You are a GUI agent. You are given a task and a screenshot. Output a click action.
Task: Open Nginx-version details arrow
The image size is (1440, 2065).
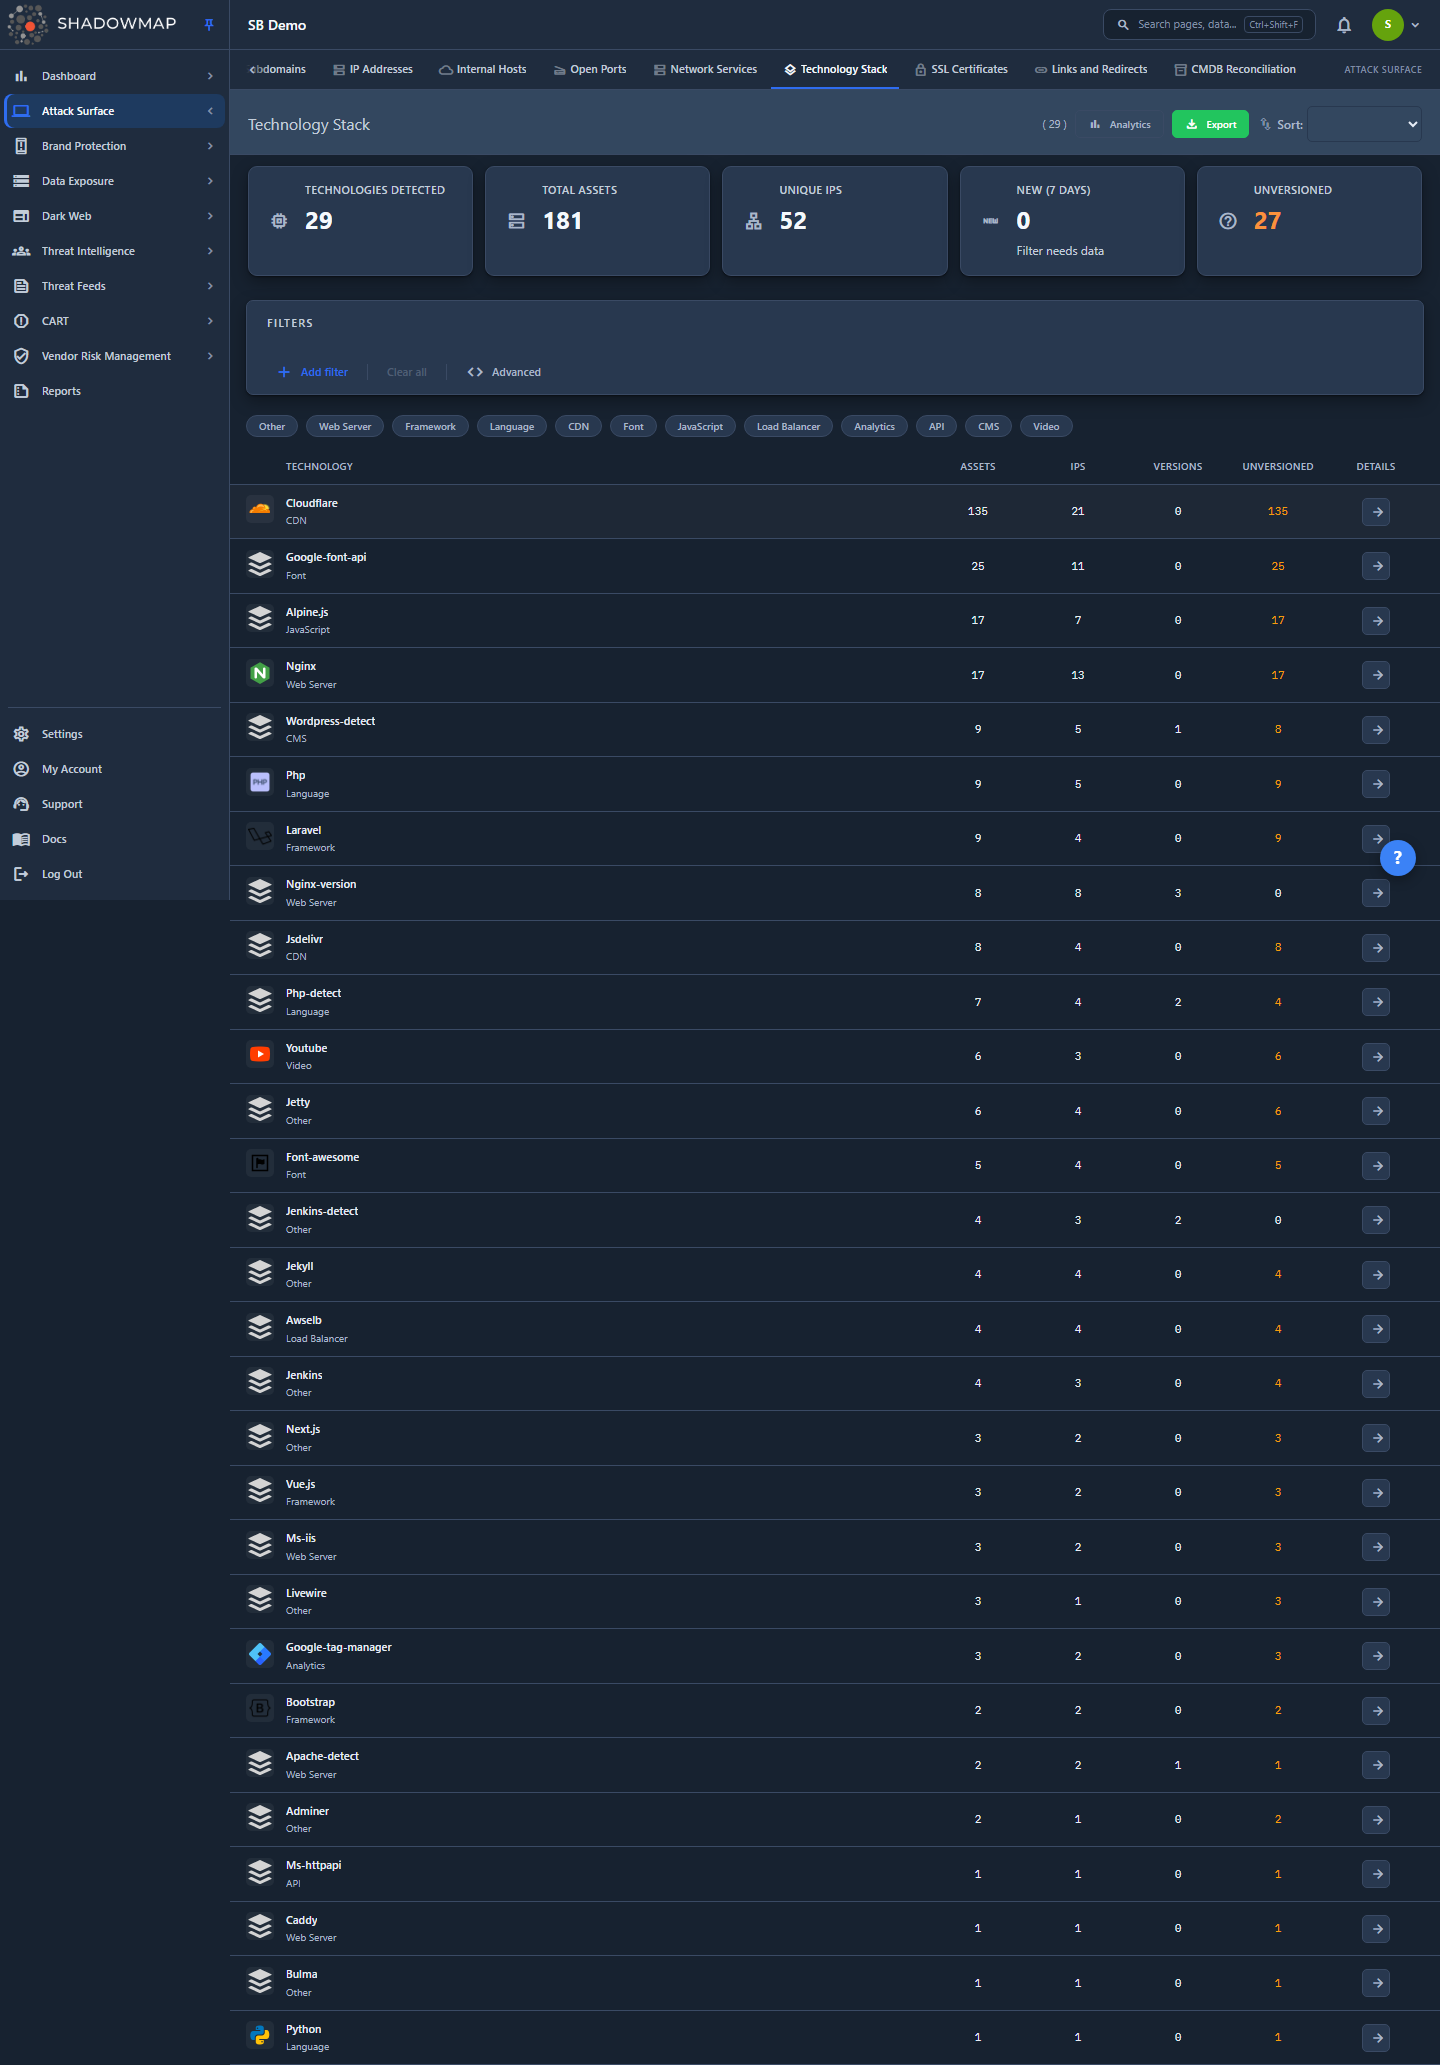1376,893
